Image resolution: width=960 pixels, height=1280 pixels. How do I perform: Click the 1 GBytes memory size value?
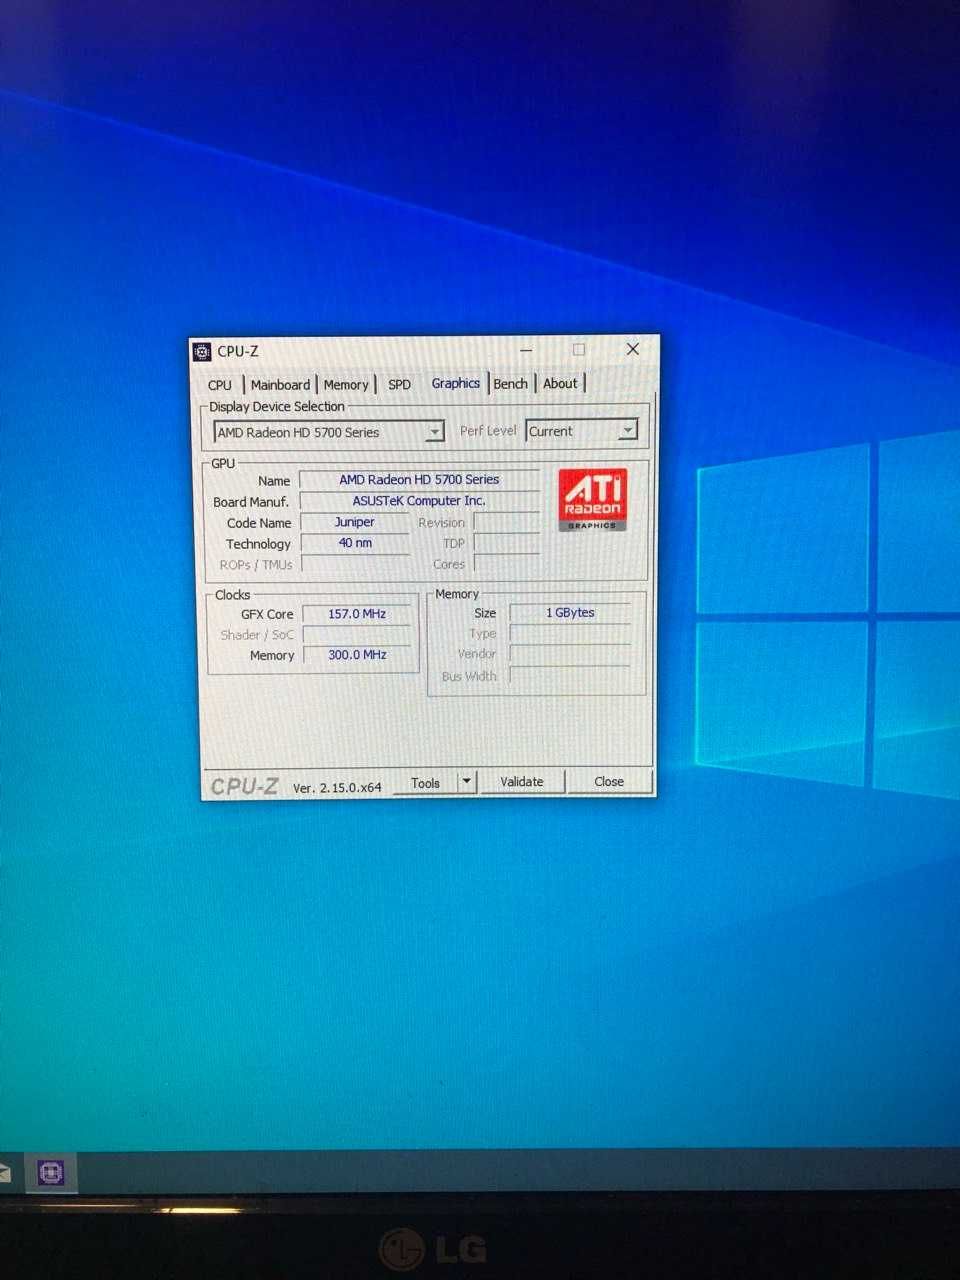coord(570,613)
